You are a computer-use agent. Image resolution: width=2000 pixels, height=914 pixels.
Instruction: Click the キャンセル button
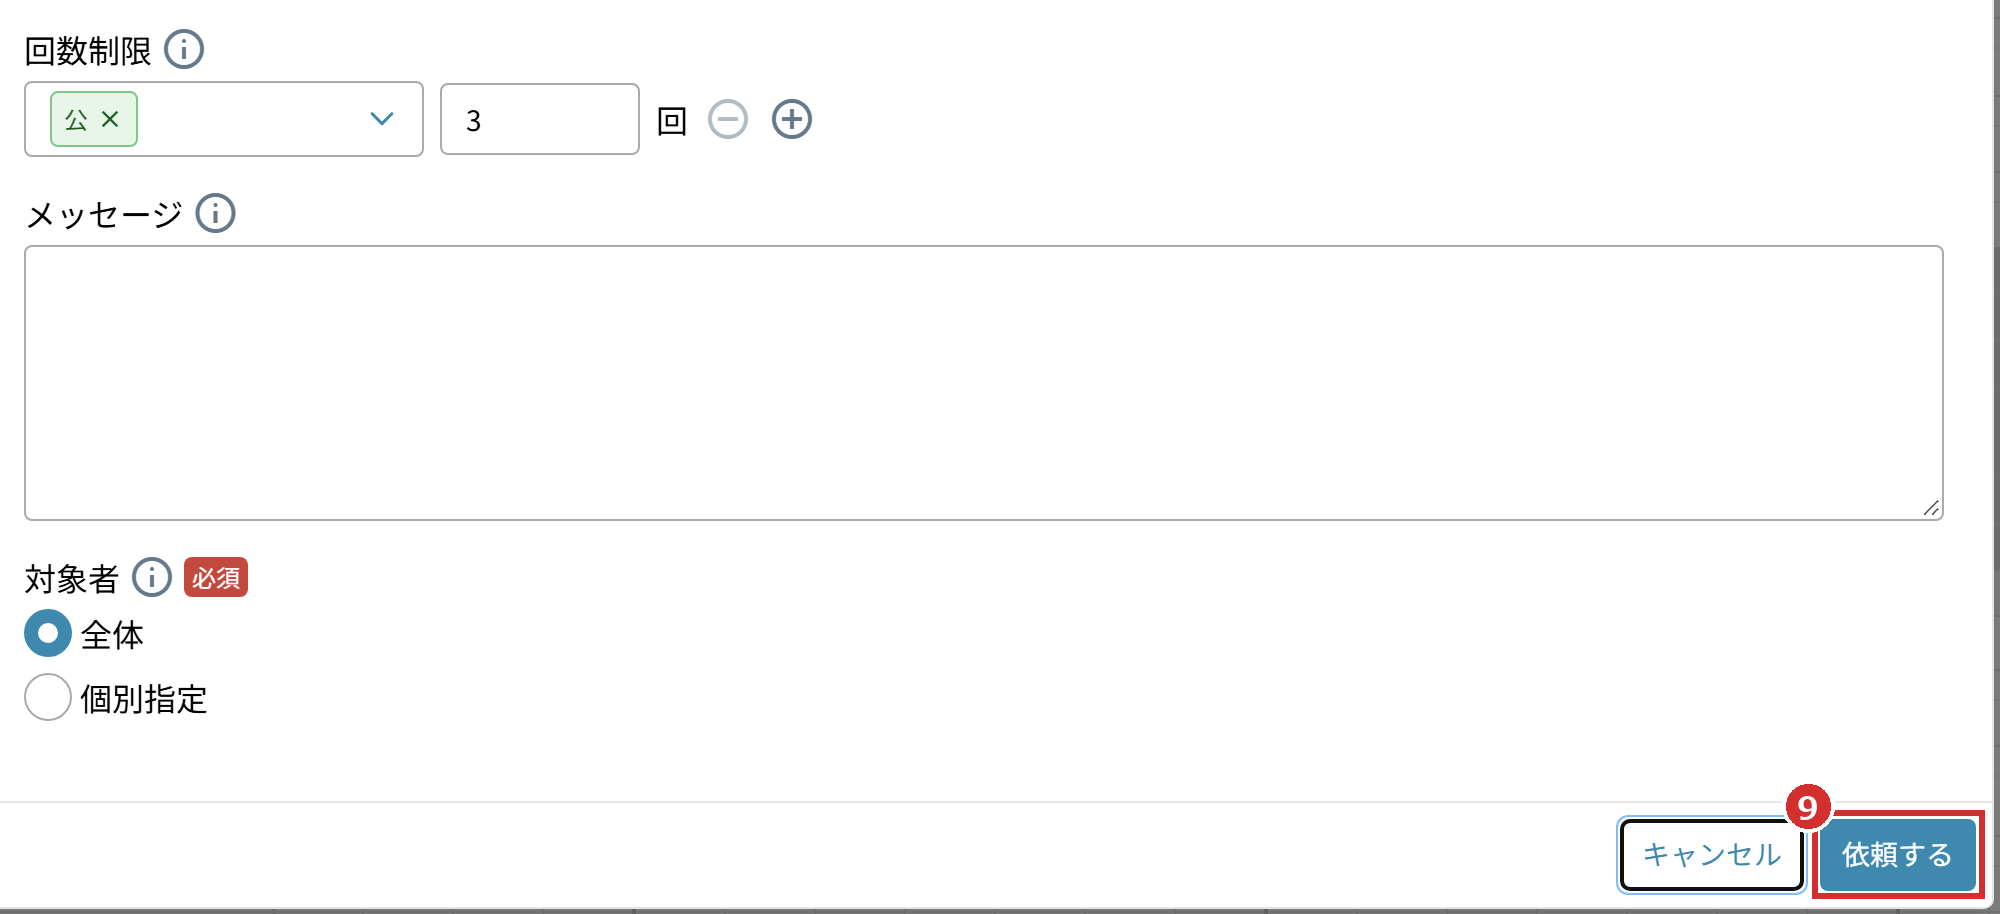click(x=1712, y=855)
